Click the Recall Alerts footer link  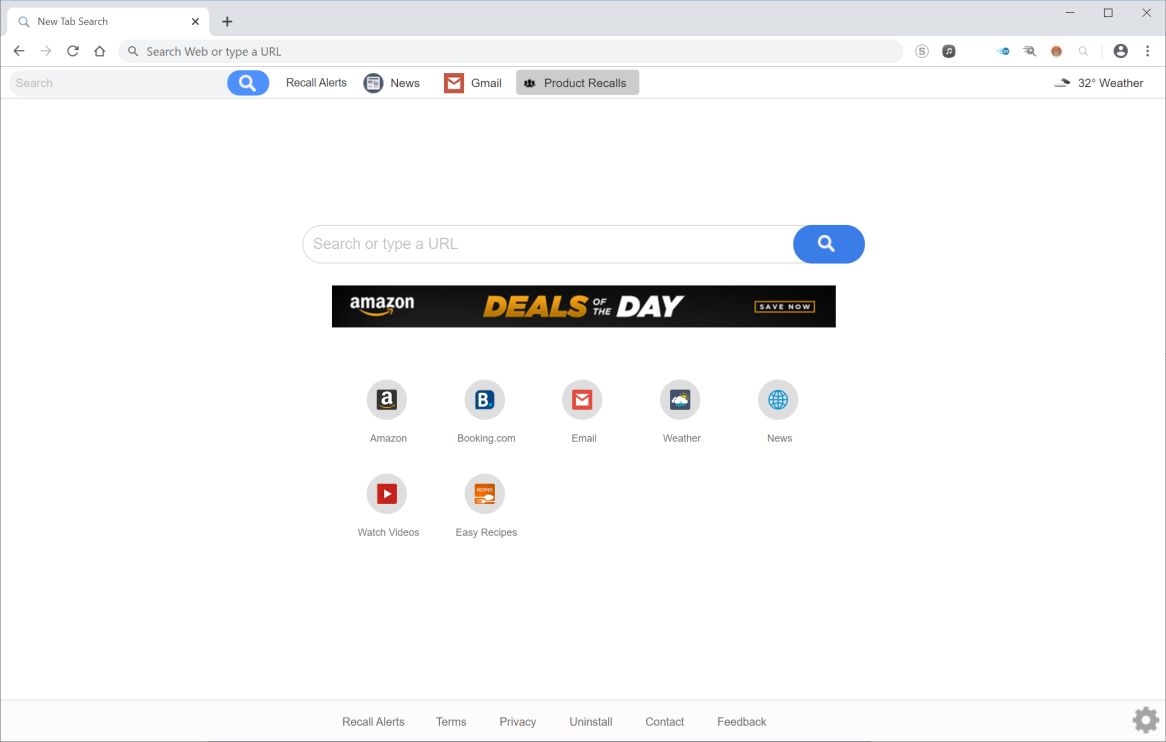coord(373,722)
